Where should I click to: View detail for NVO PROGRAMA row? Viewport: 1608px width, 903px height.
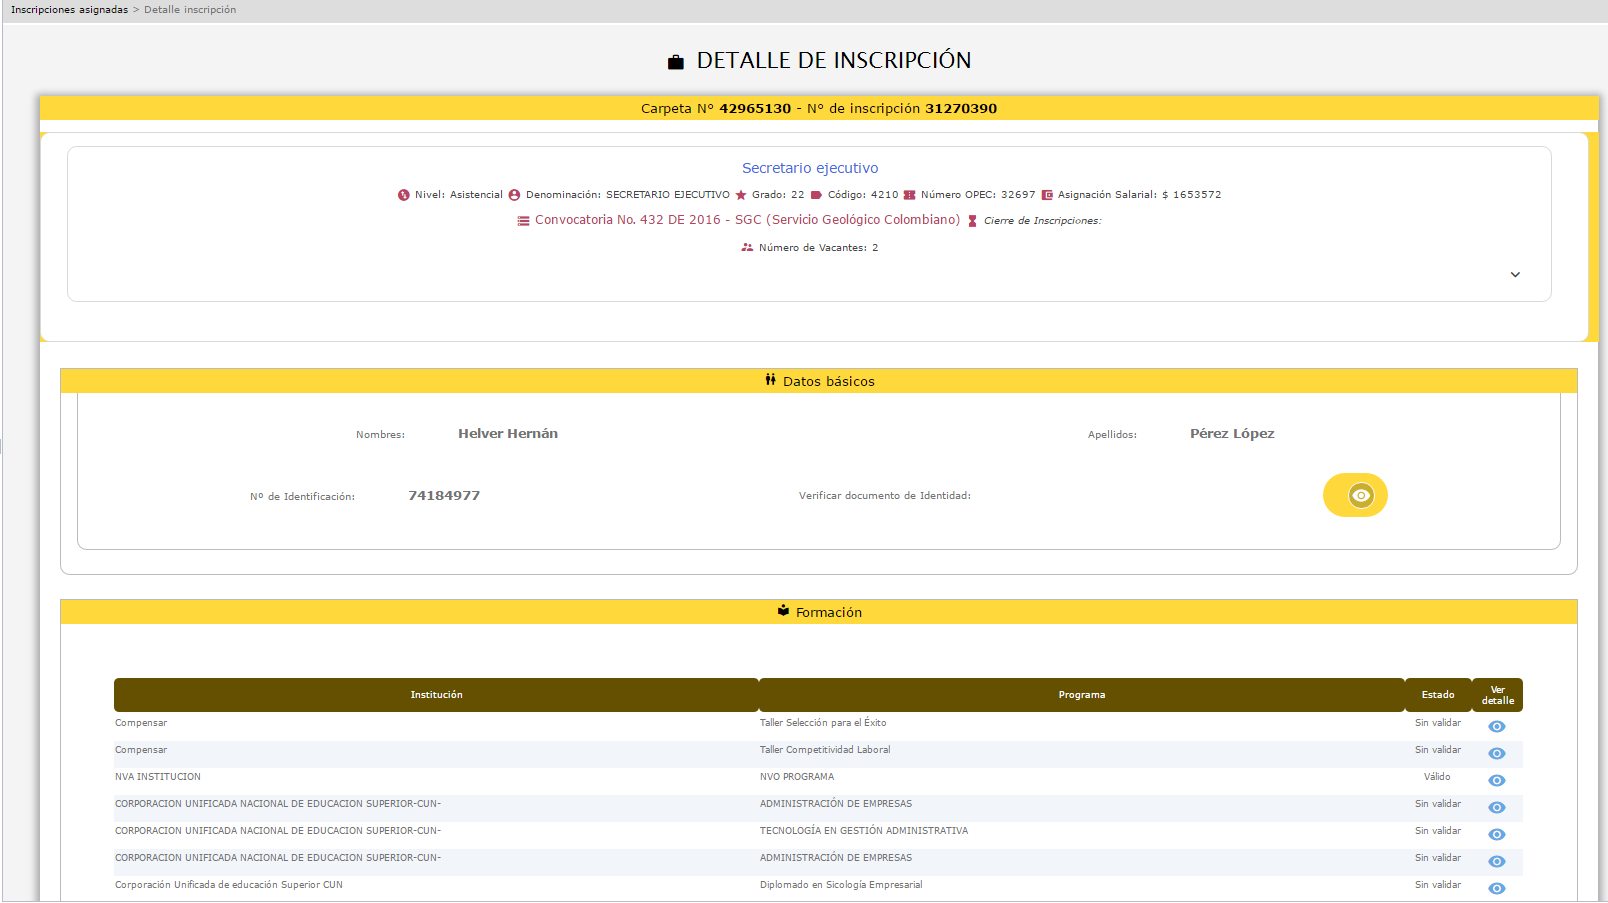point(1496,781)
